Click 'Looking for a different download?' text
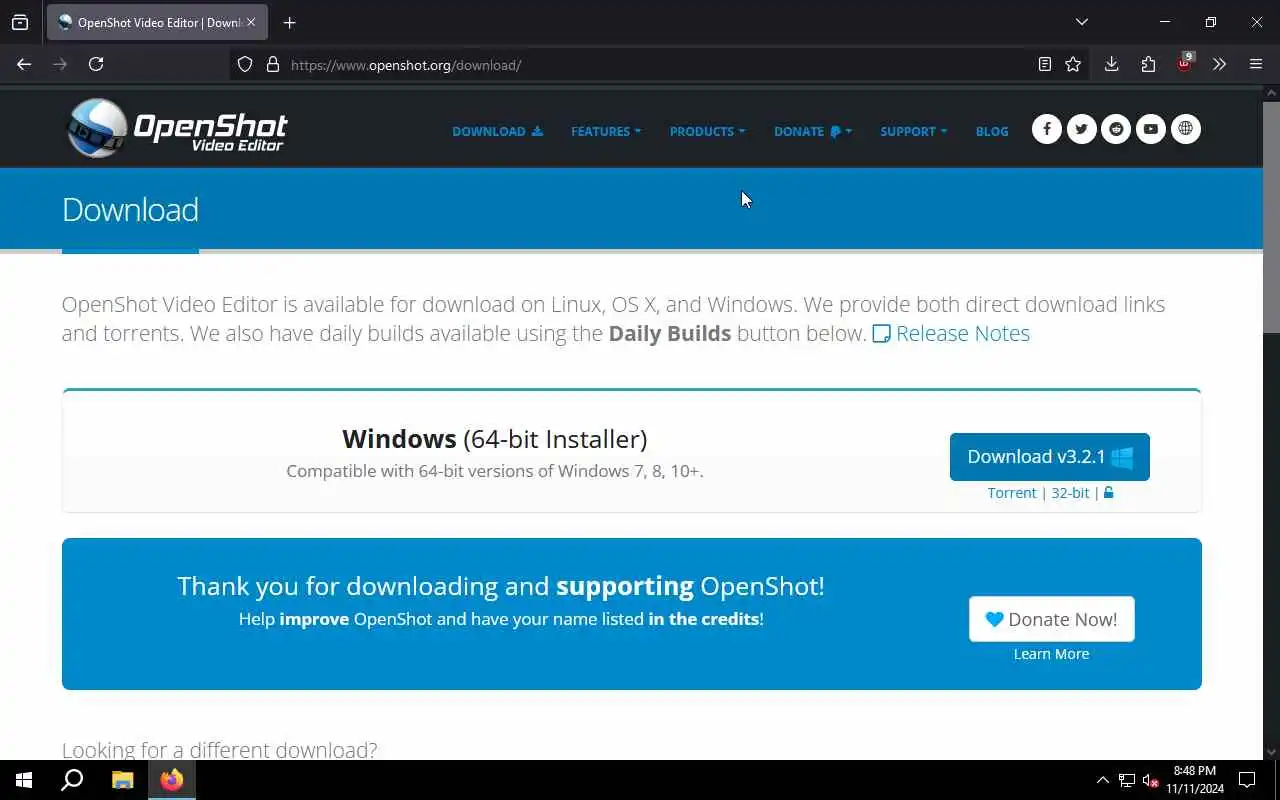The image size is (1280, 800). [220, 750]
